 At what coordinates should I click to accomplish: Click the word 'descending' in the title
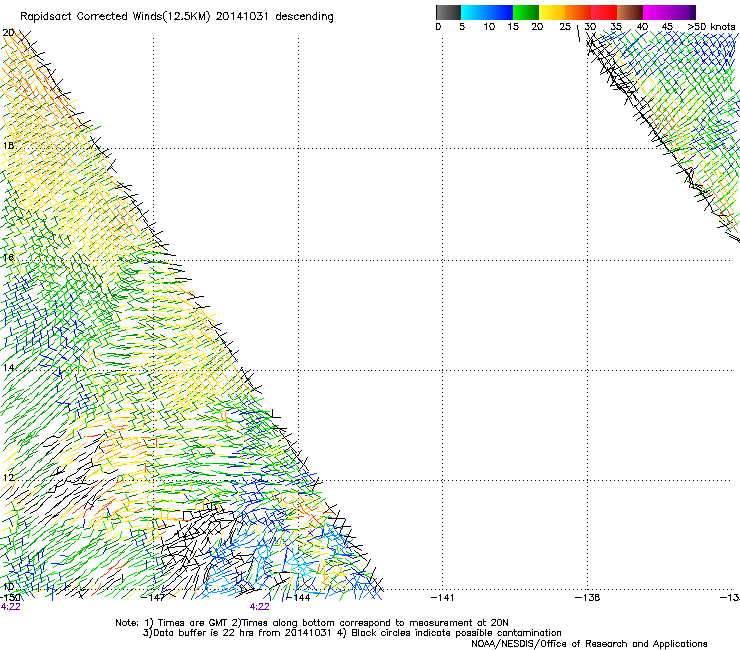point(304,17)
